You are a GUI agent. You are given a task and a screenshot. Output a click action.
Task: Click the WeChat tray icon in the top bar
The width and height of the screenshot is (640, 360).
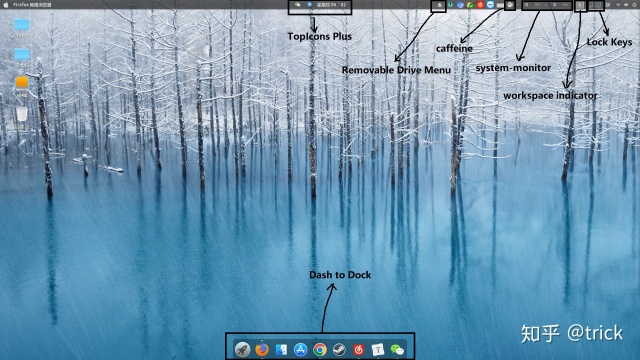tap(298, 5)
